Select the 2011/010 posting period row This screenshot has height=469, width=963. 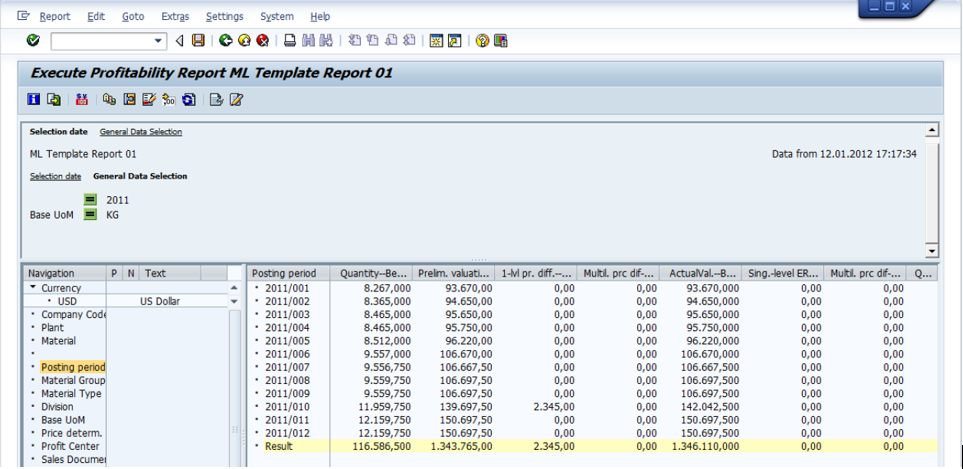(x=287, y=406)
